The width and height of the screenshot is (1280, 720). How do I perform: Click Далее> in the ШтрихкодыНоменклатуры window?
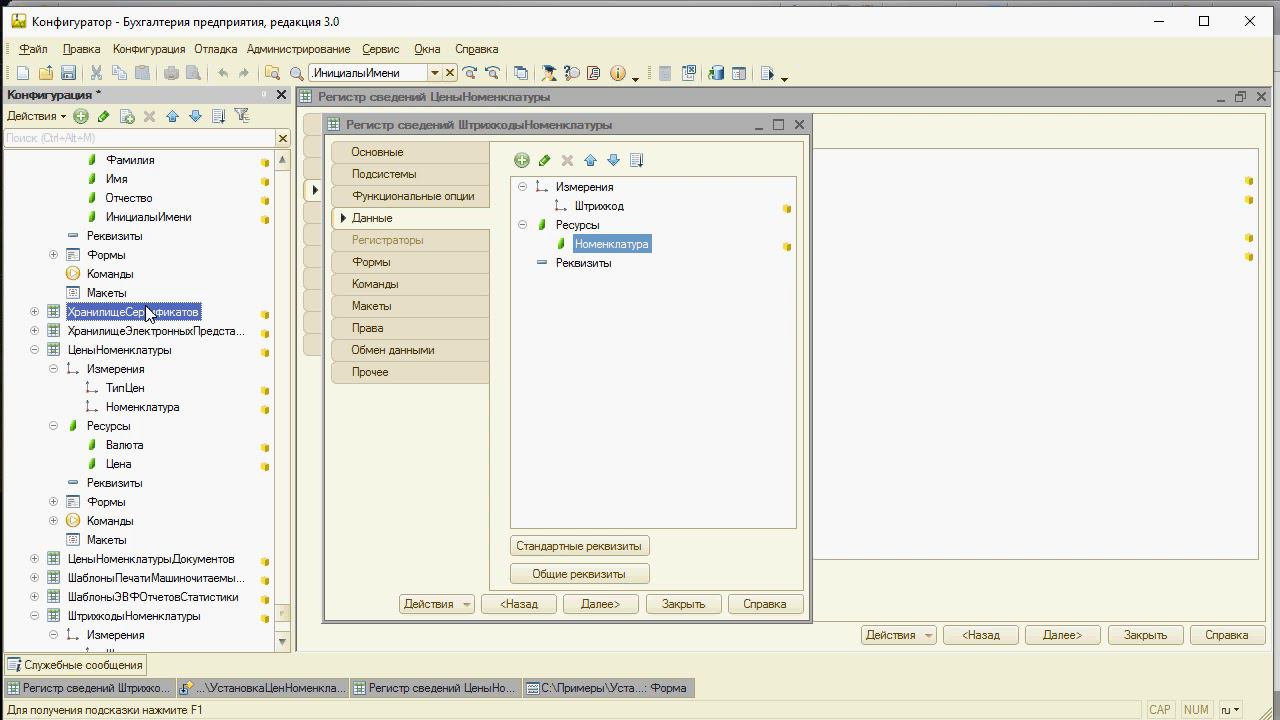pyautogui.click(x=600, y=604)
